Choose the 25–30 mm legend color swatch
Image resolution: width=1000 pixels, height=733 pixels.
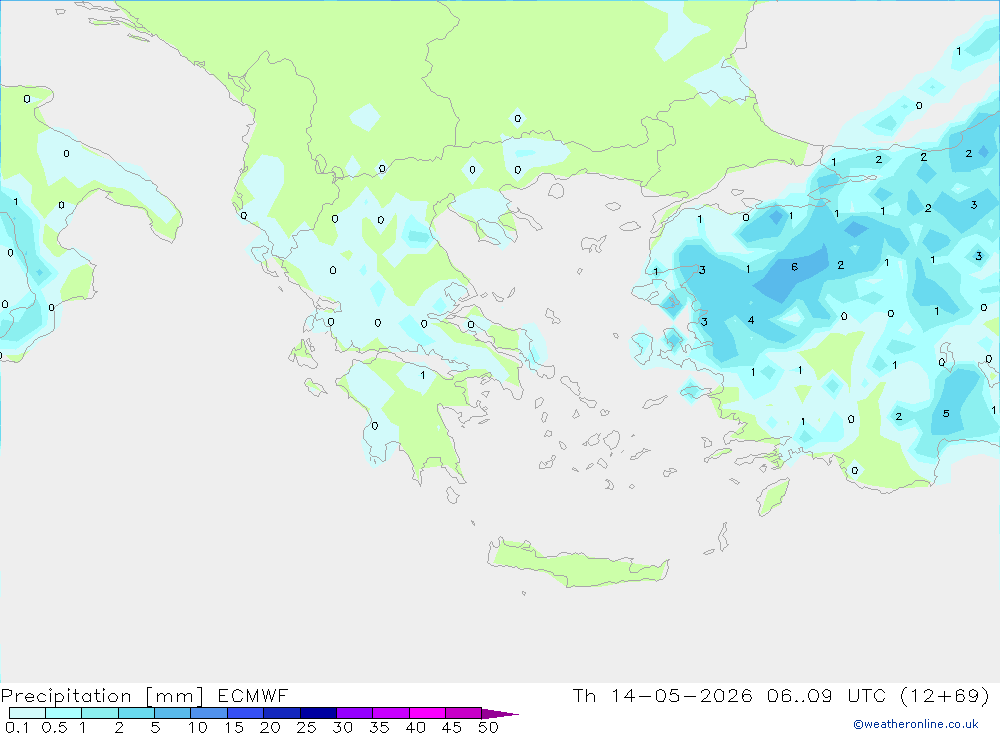tap(318, 713)
